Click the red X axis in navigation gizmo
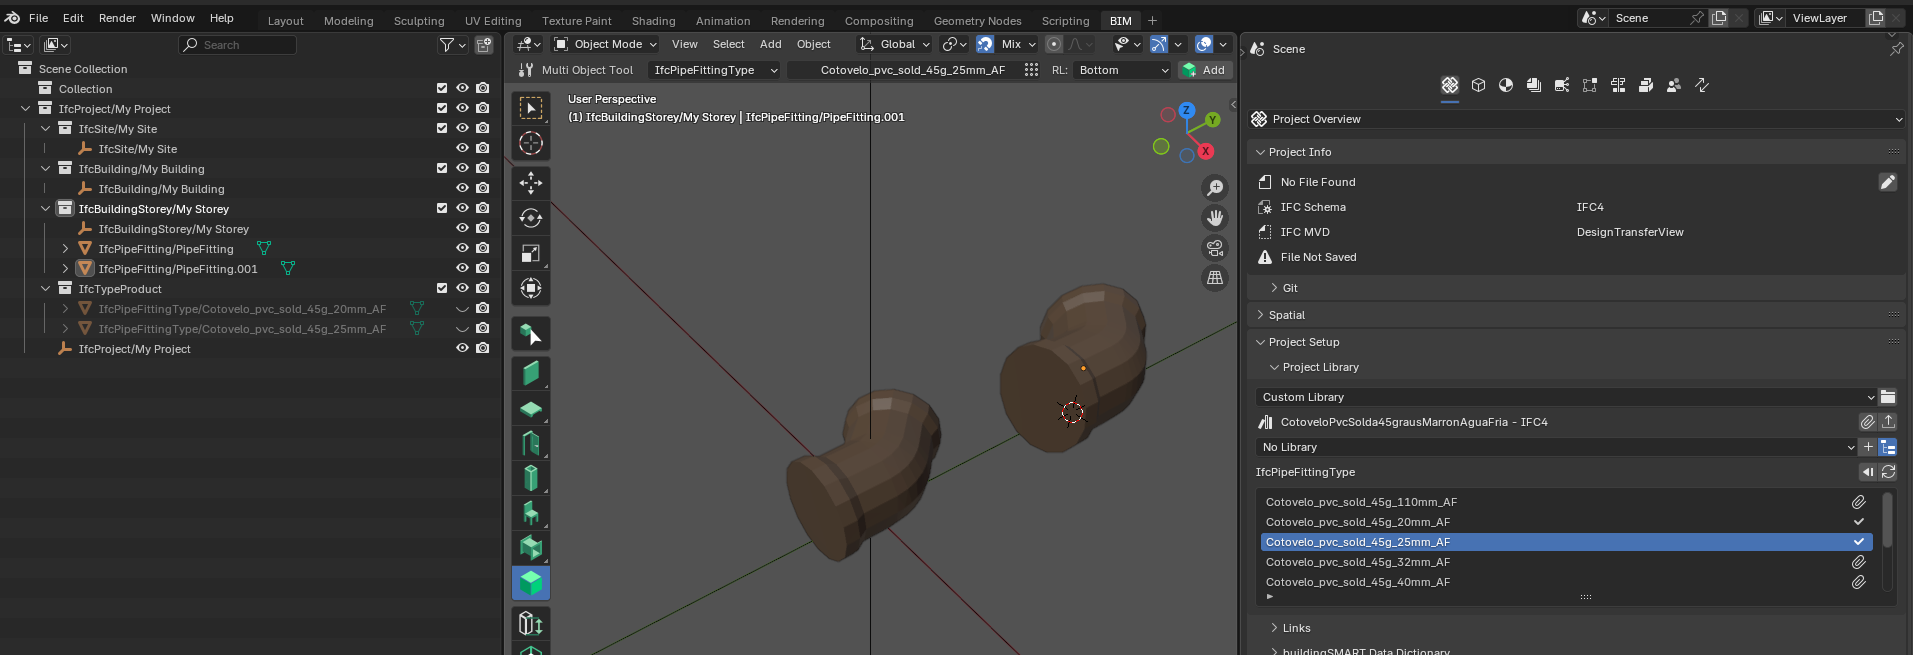This screenshot has height=655, width=1913. tap(1206, 151)
